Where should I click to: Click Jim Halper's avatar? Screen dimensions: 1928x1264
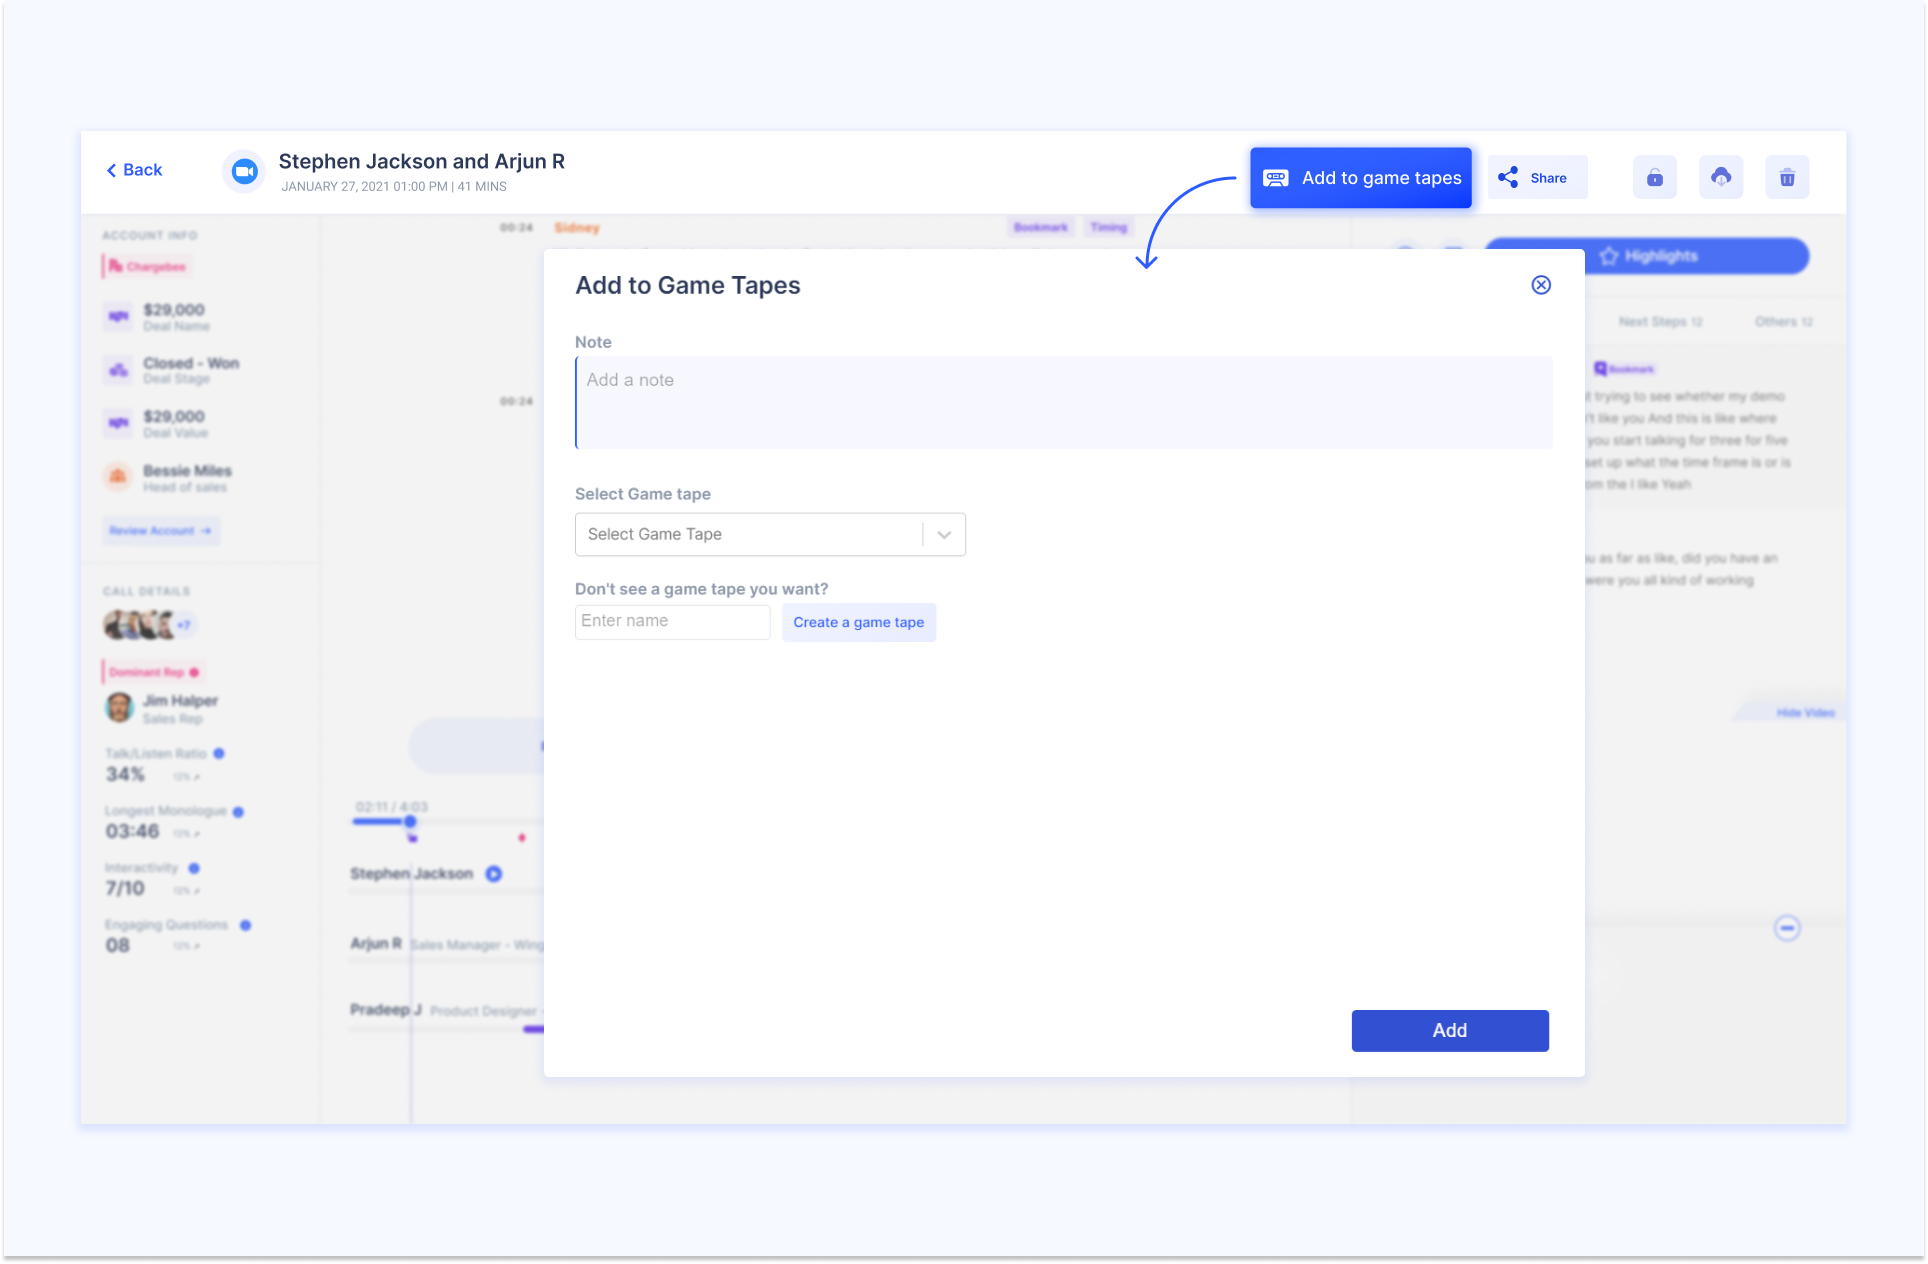pyautogui.click(x=119, y=708)
